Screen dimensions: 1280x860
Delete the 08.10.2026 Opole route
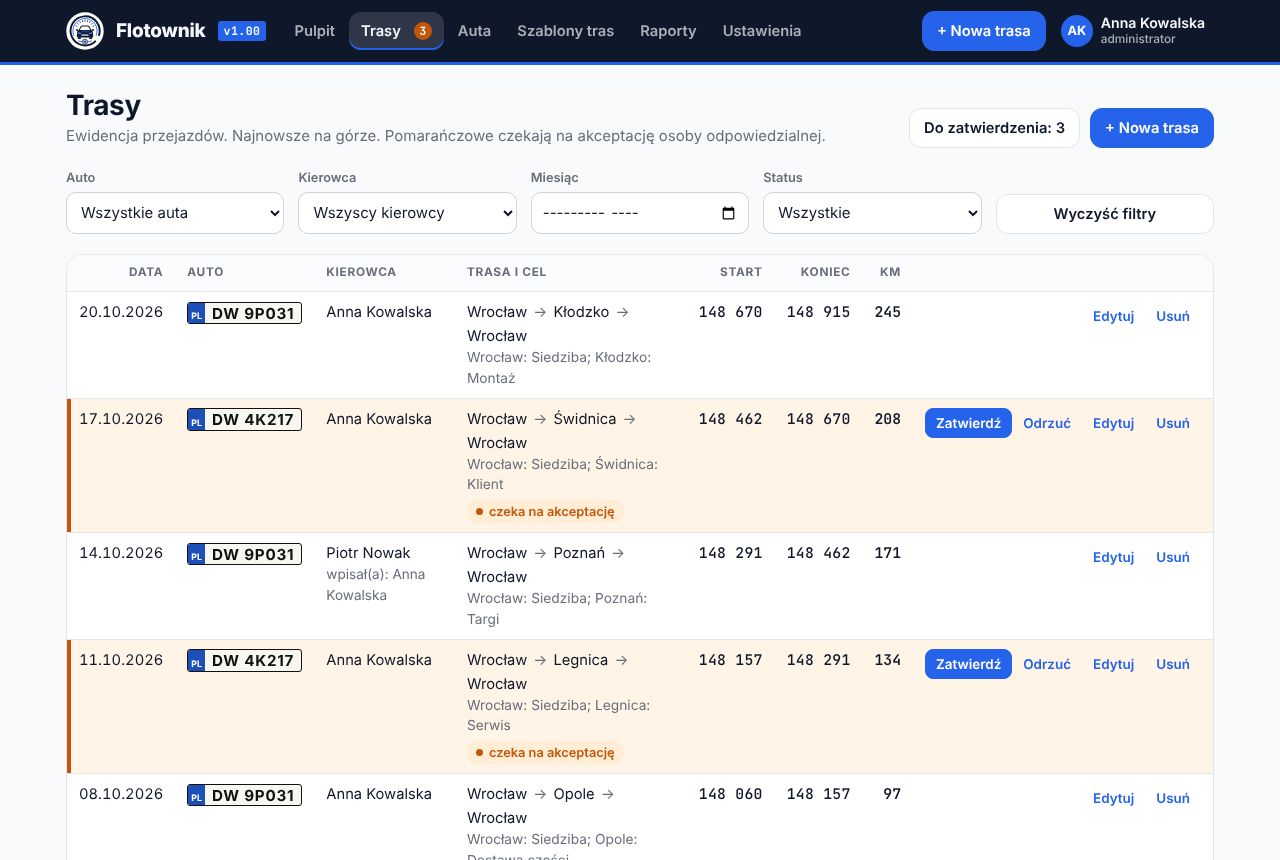click(x=1173, y=798)
